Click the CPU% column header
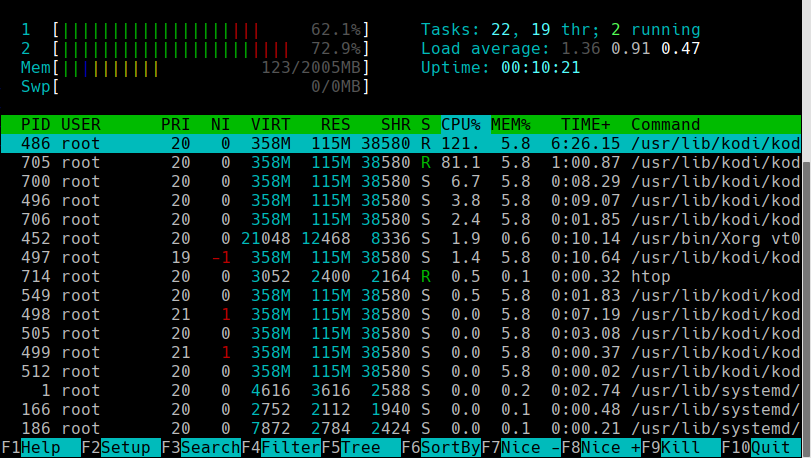The height and width of the screenshot is (458, 811). pos(461,125)
